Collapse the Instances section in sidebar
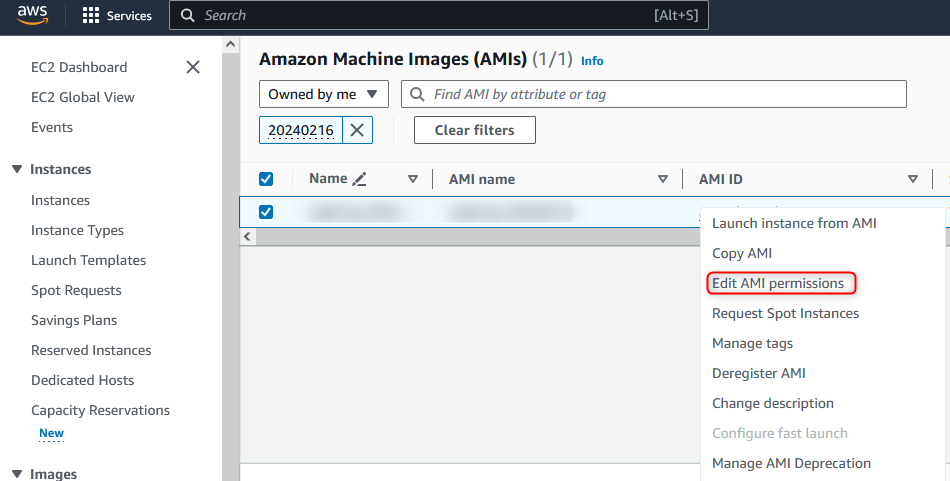950x481 pixels. point(17,169)
